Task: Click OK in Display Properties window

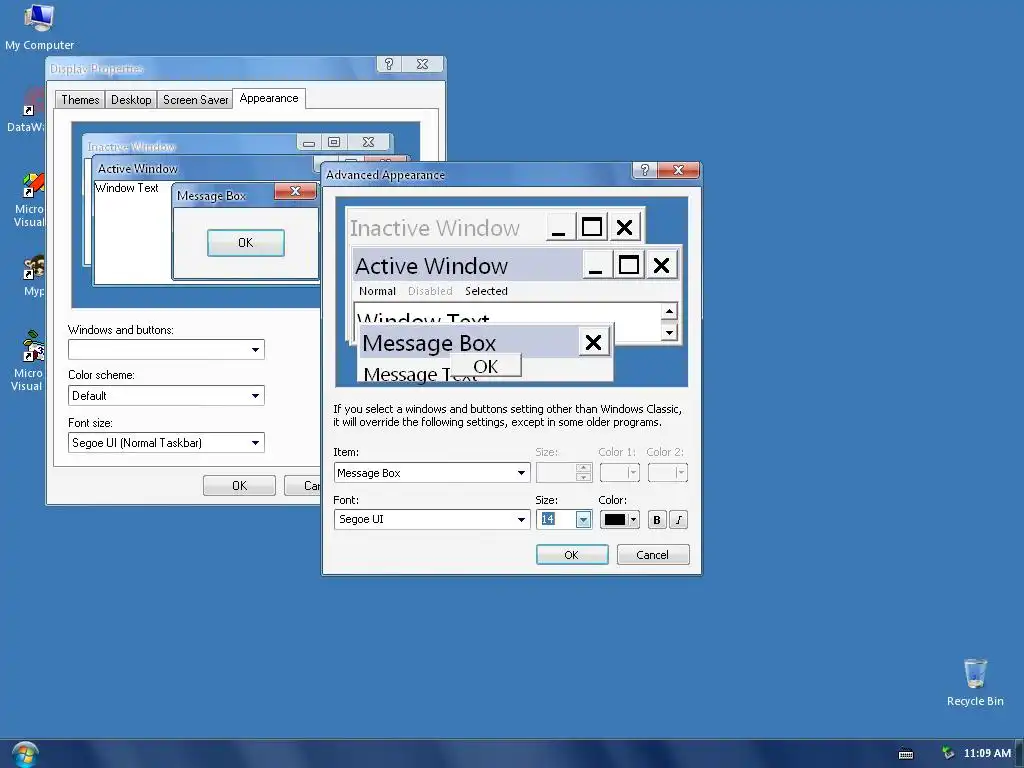Action: tap(239, 485)
